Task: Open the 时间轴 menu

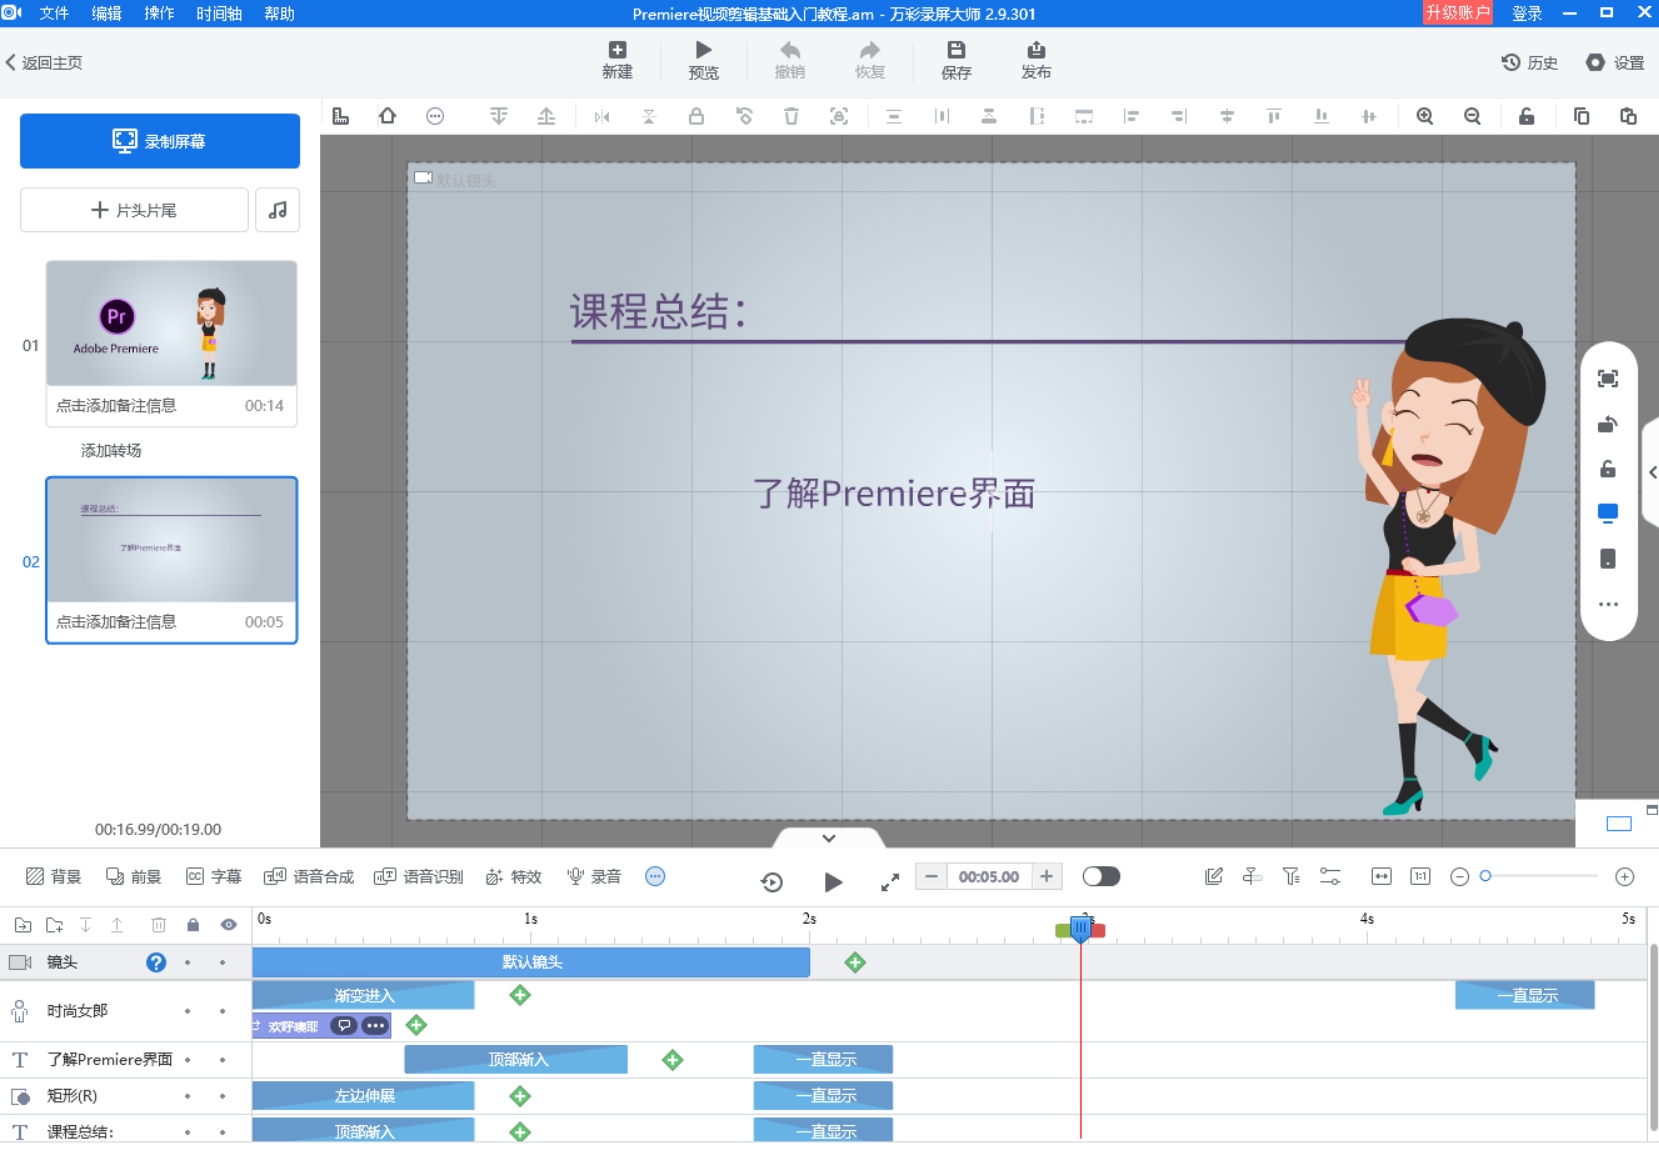Action: tap(219, 13)
